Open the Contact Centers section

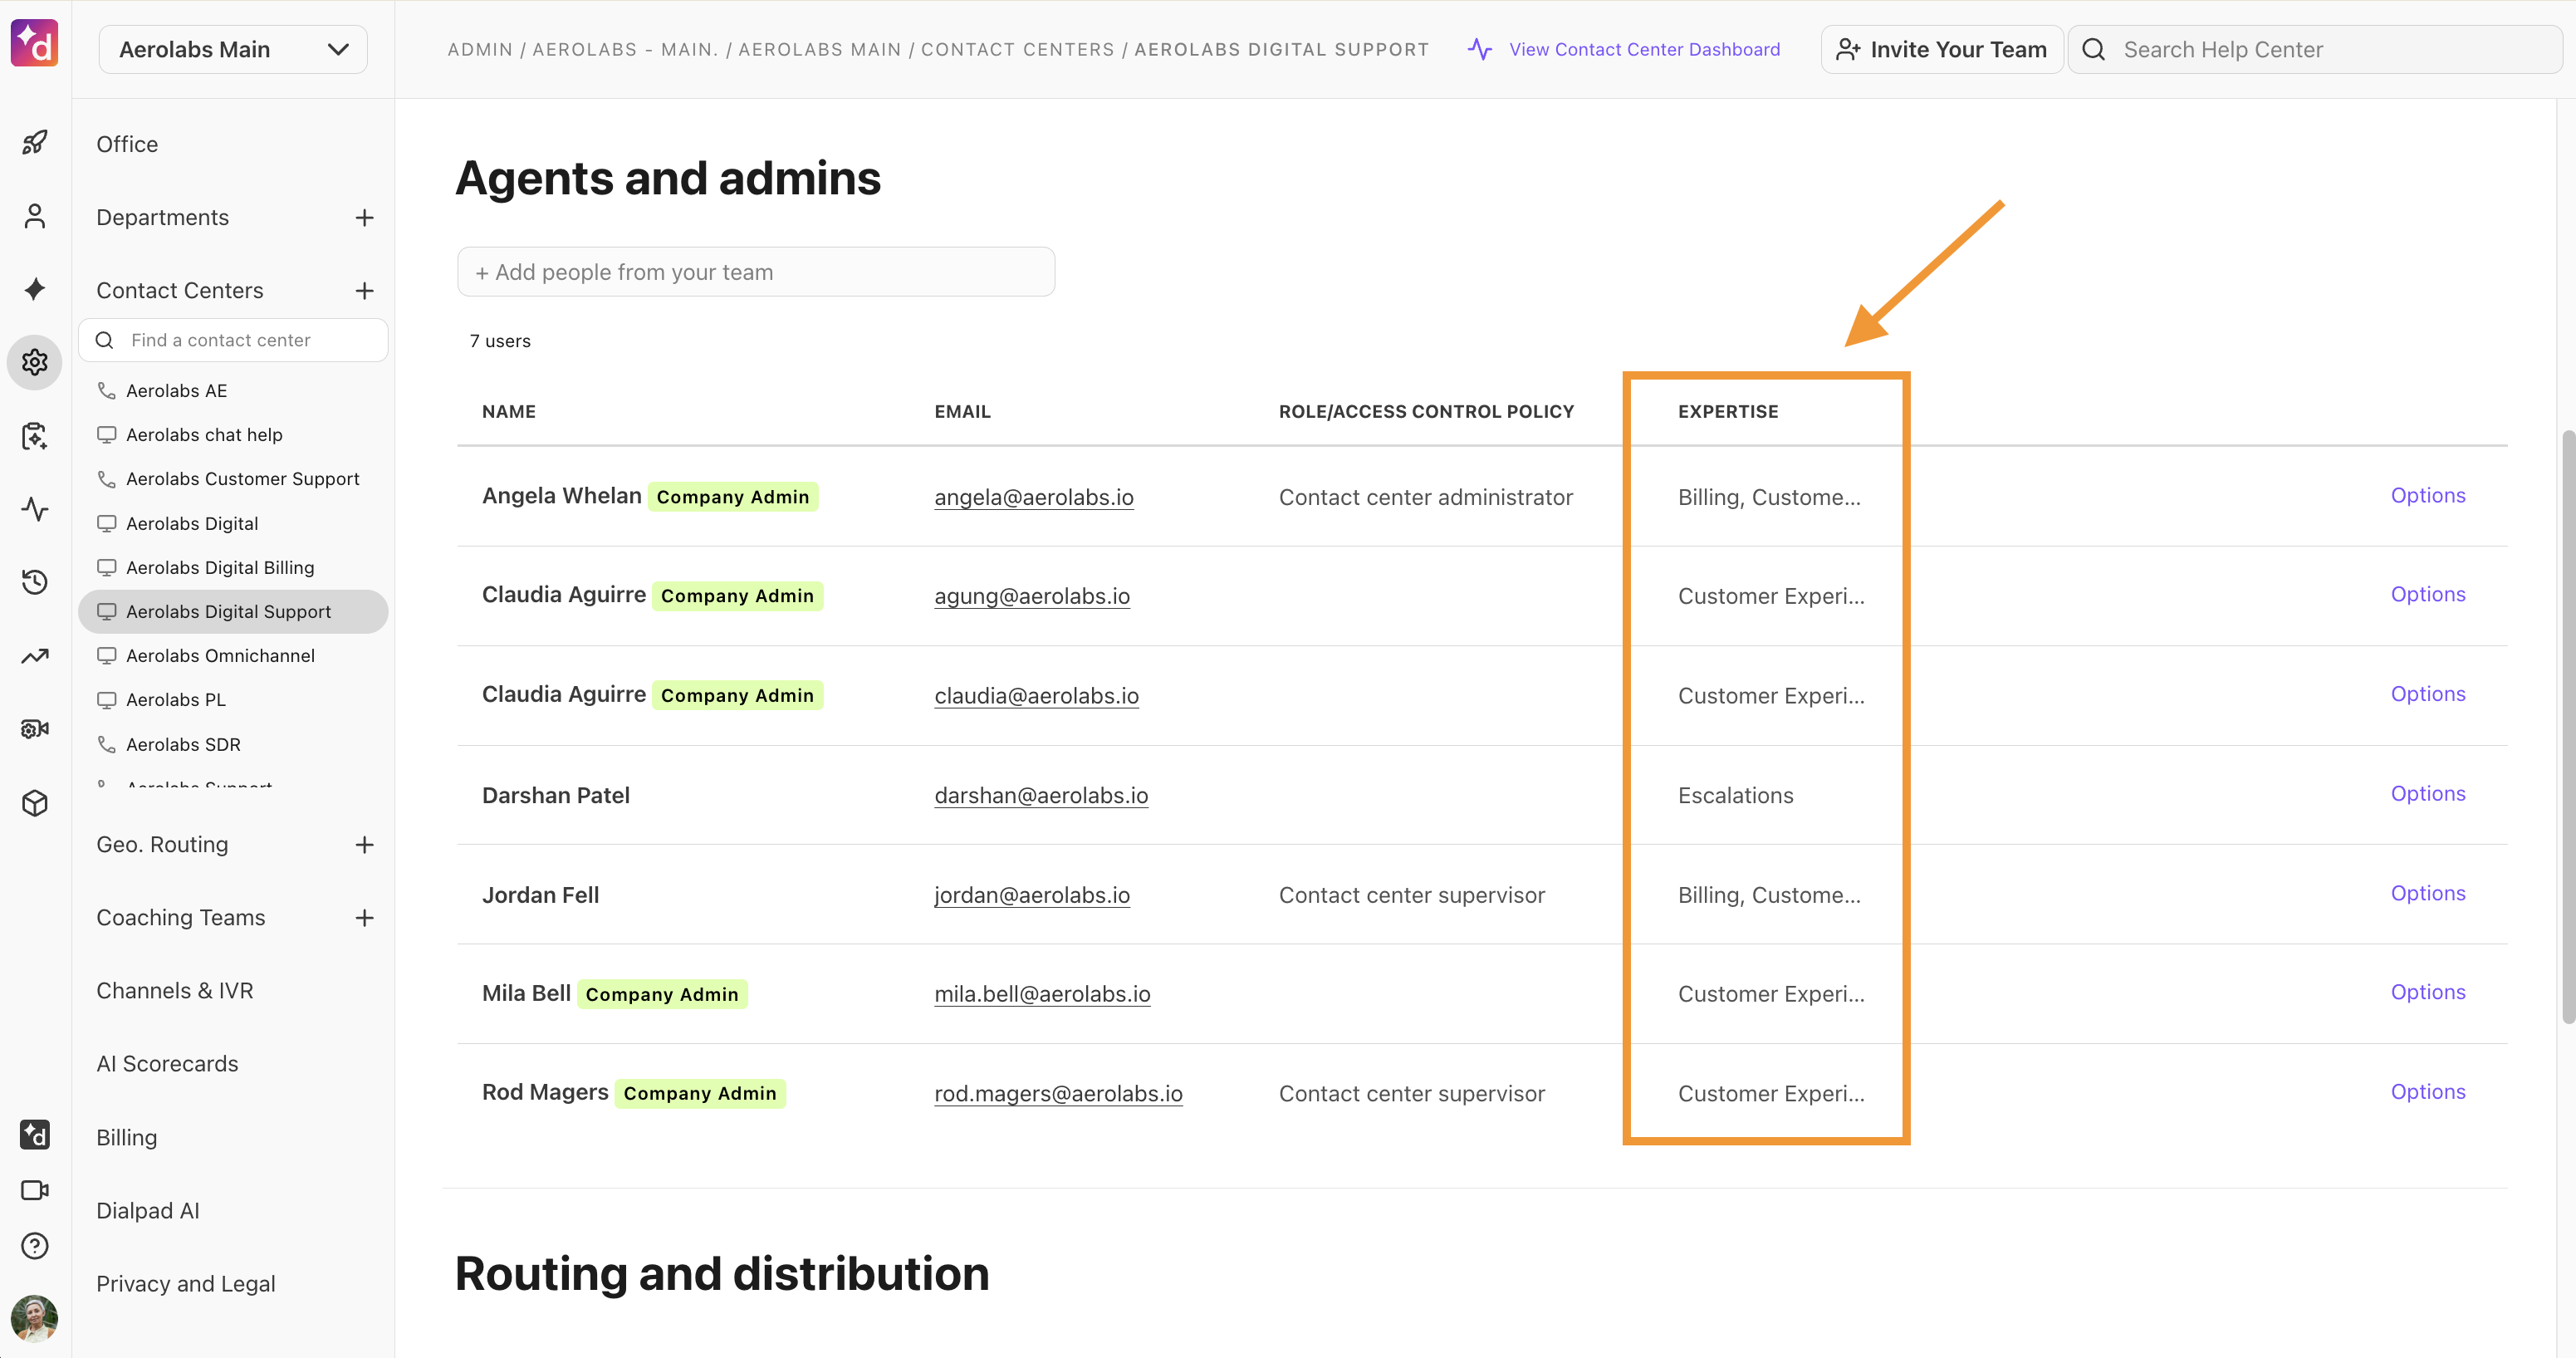click(180, 290)
